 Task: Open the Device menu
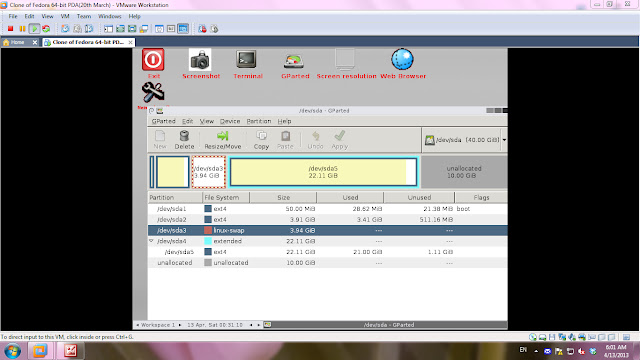(x=230, y=121)
